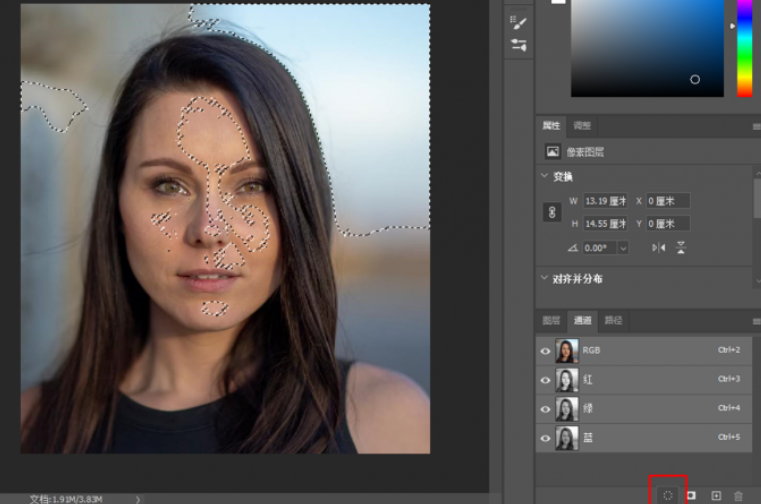Image resolution: width=761 pixels, height=504 pixels.
Task: Create a new channel
Action: 716,495
